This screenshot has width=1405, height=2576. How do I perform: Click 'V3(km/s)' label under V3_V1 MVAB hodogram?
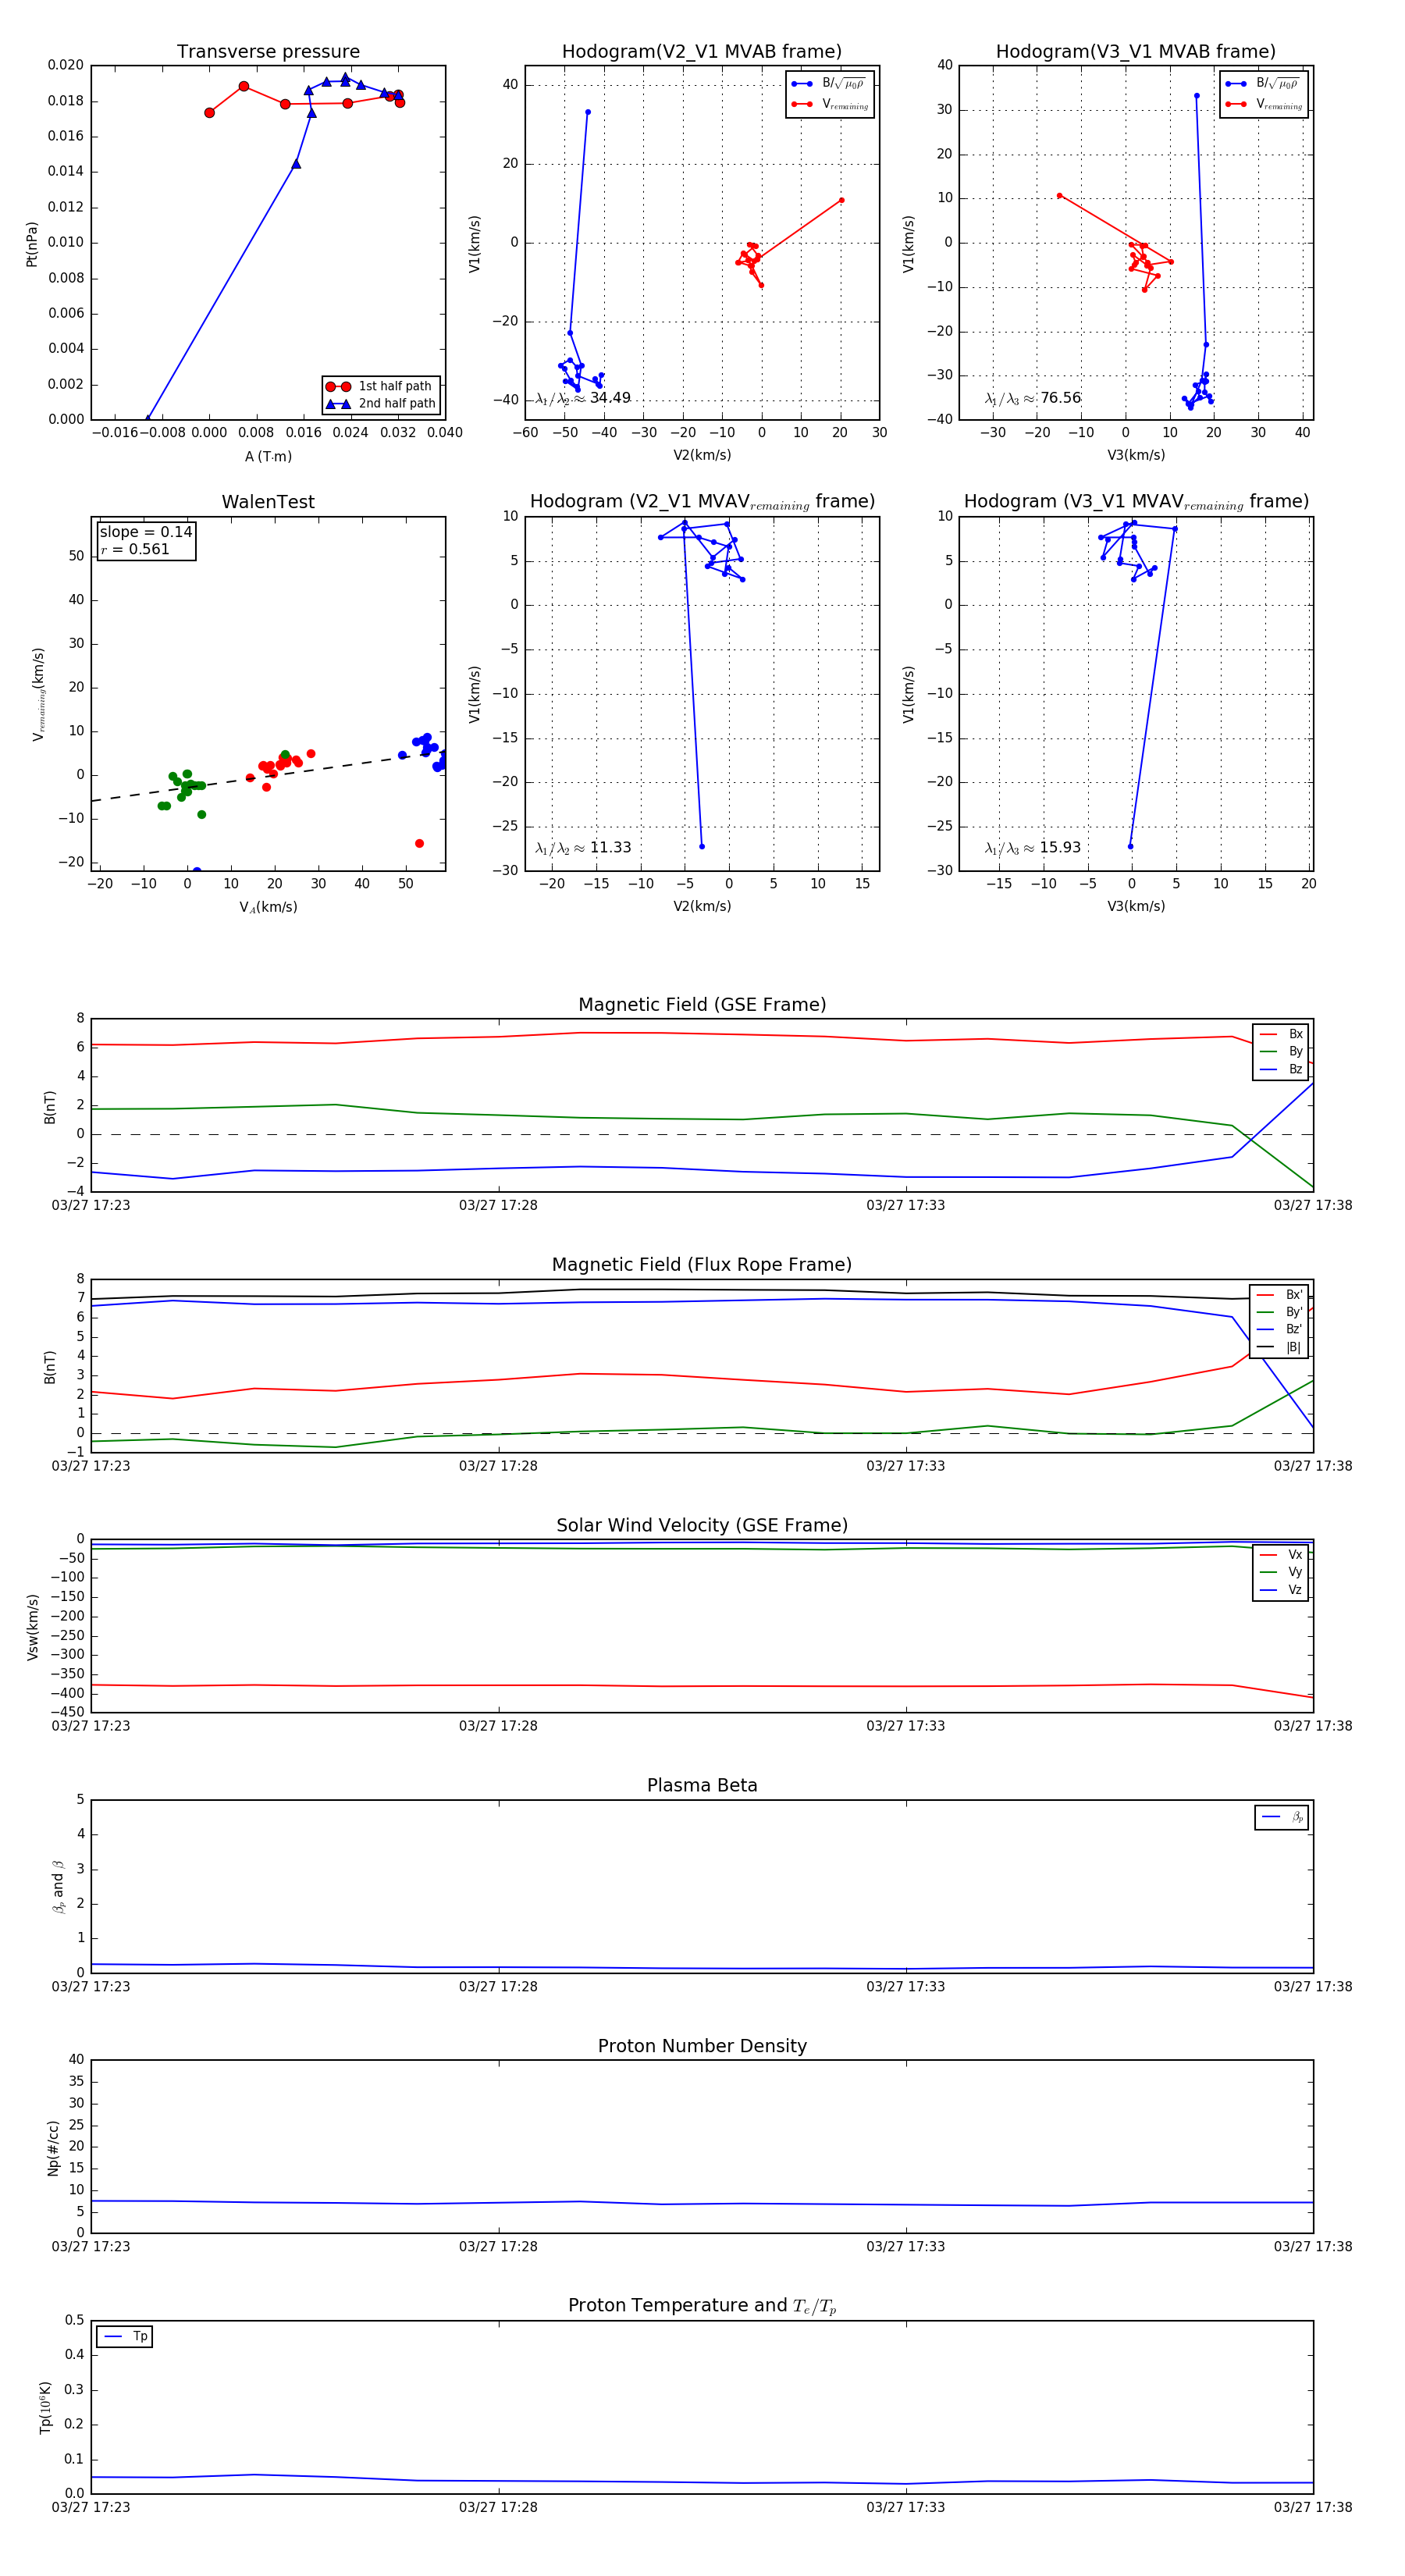tap(1136, 455)
